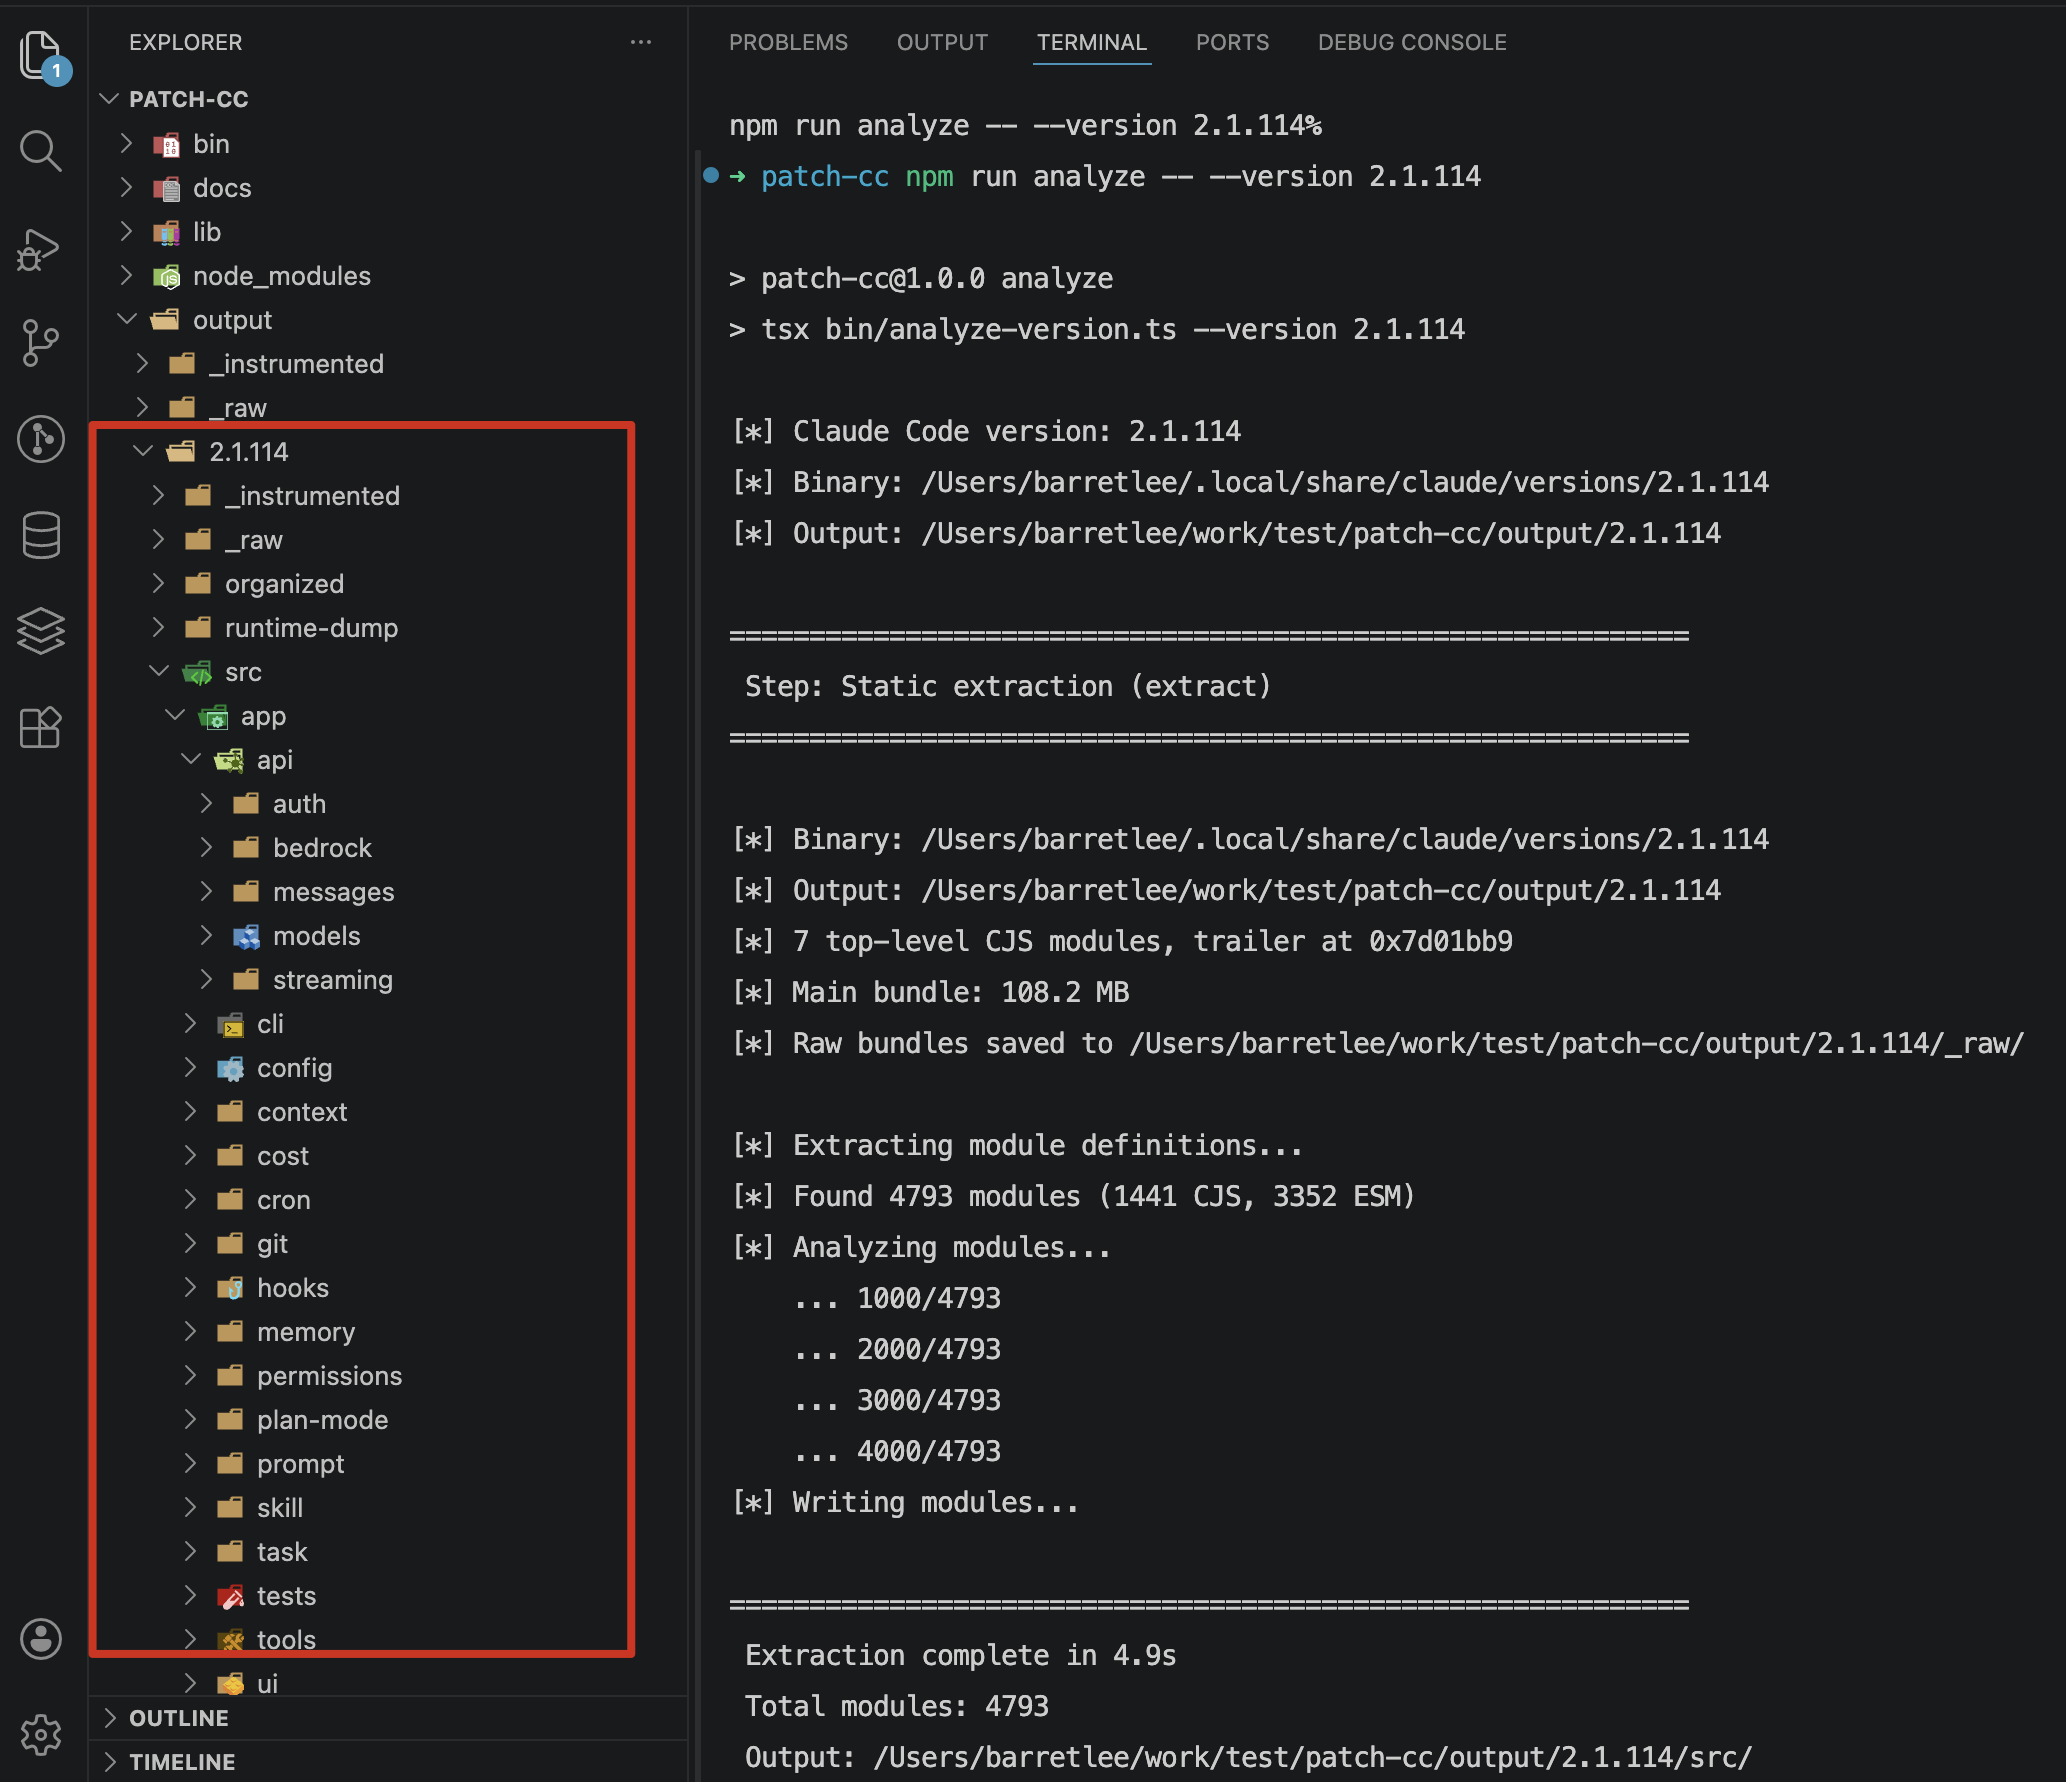The height and width of the screenshot is (1782, 2066).
Task: Open the Manage gear icon
Action: coord(40,1735)
